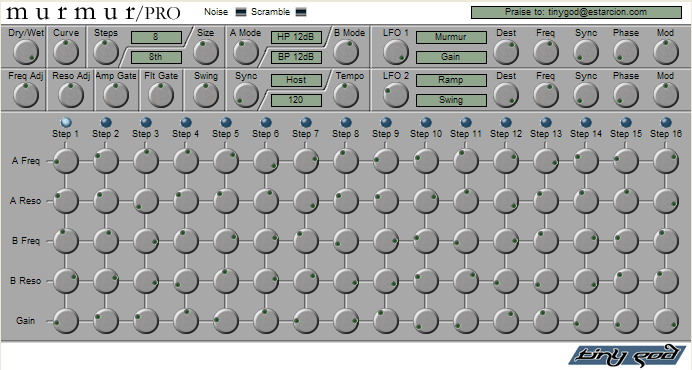Click the B Reso knob for Step 6
Image resolution: width=692 pixels, height=370 pixels.
pos(266,281)
